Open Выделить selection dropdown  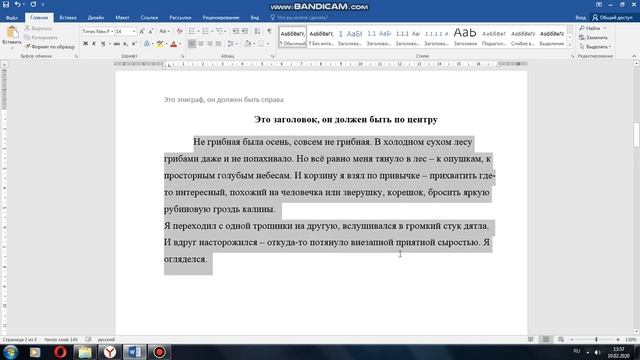595,47
